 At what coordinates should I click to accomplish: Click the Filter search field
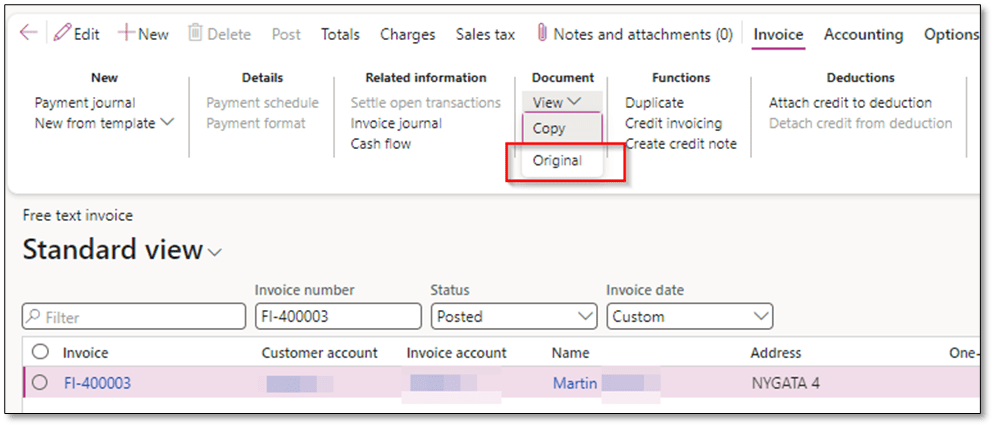pyautogui.click(x=134, y=317)
